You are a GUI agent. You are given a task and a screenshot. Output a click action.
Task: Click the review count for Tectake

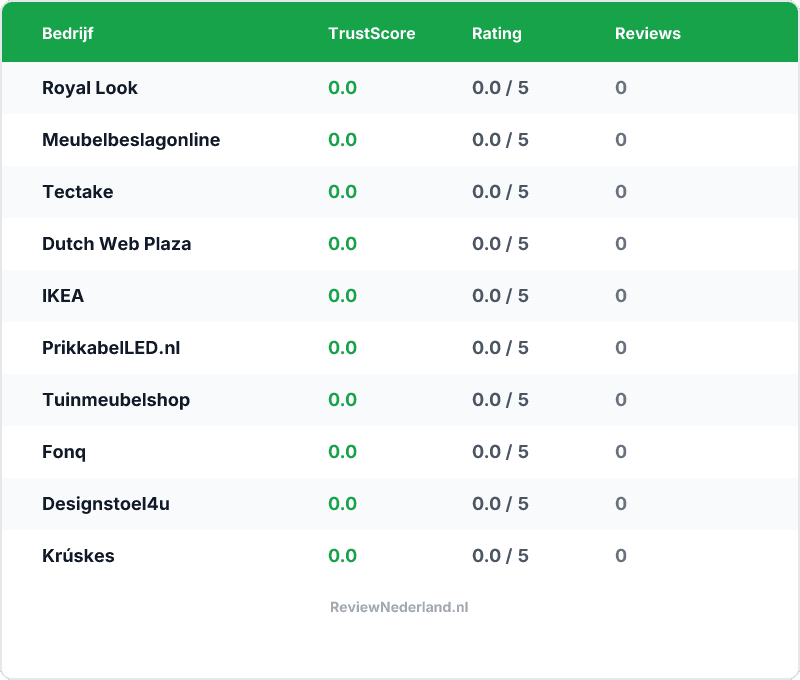point(621,192)
